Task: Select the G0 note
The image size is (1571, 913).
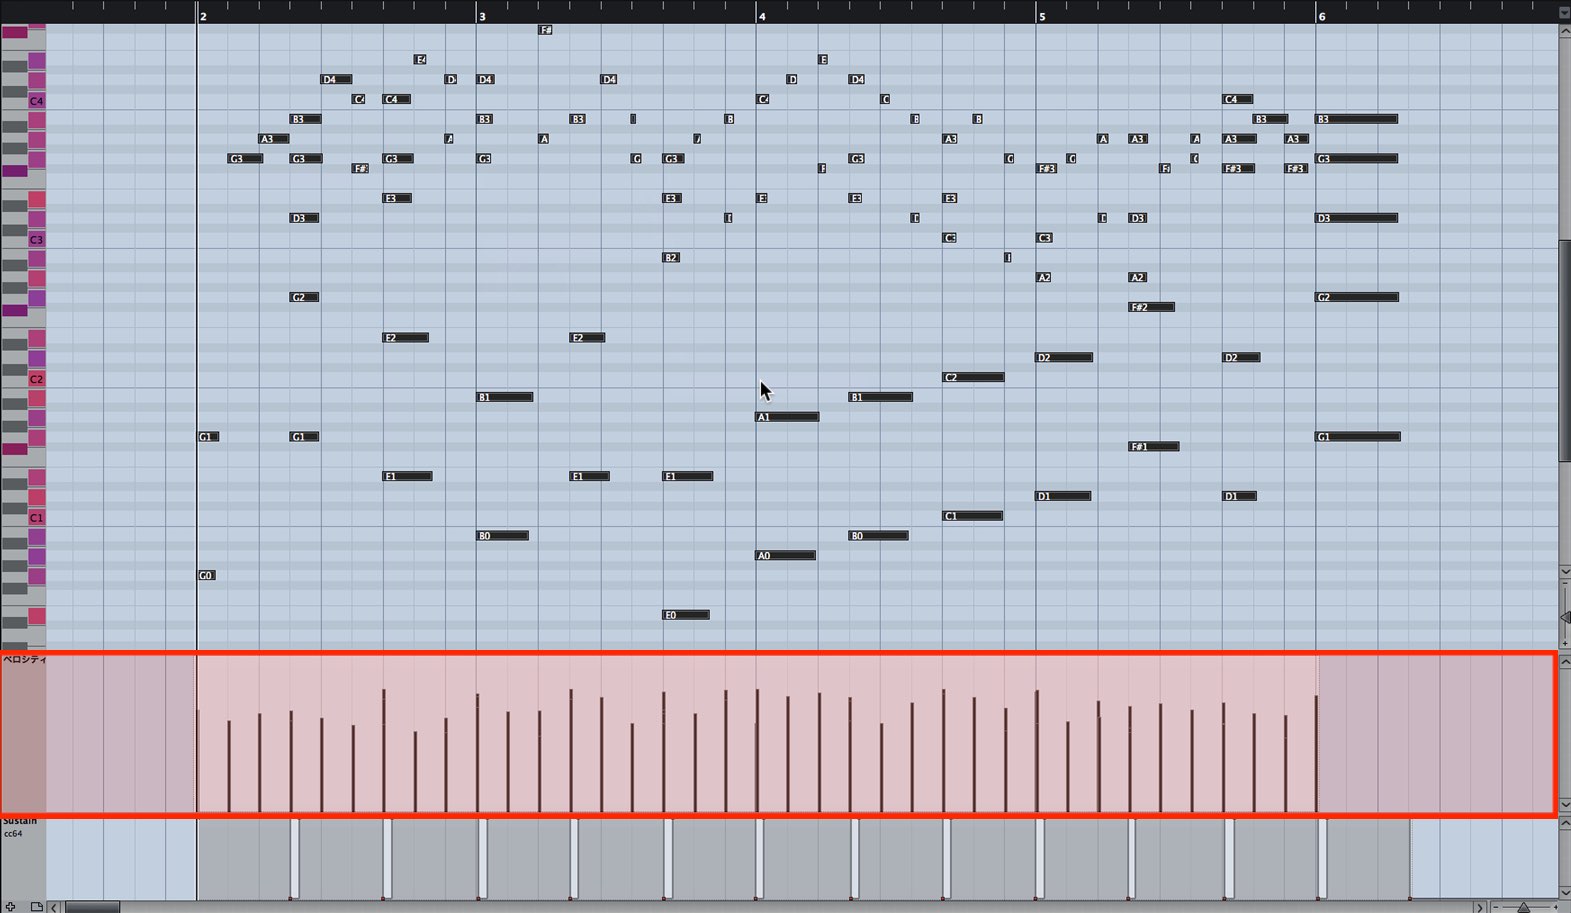Action: pos(207,576)
